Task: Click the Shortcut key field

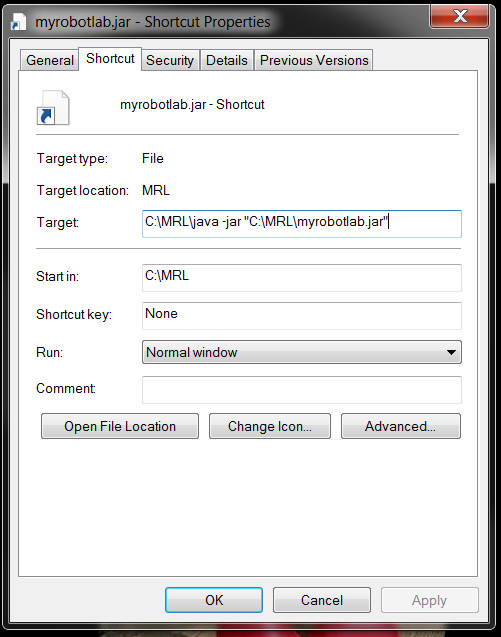Action: click(301, 316)
